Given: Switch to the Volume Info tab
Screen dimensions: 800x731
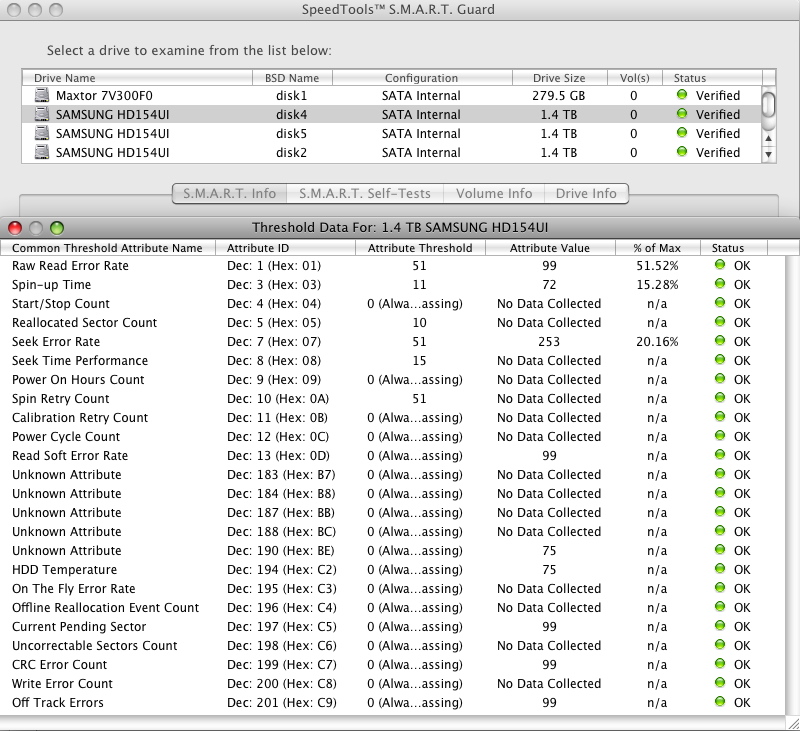Looking at the screenshot, I should (x=494, y=193).
